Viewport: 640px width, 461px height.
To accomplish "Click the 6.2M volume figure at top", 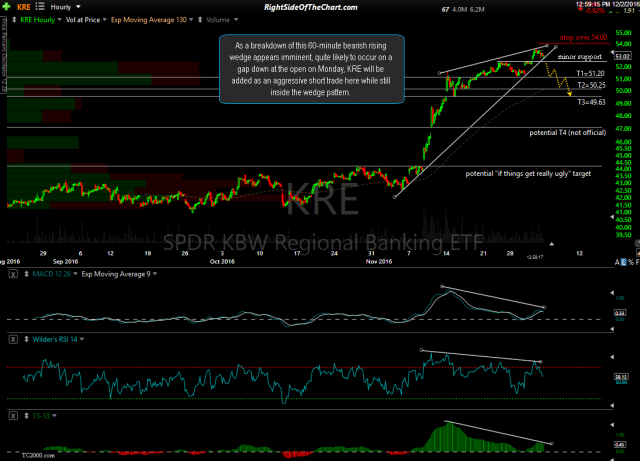I will 477,9.
